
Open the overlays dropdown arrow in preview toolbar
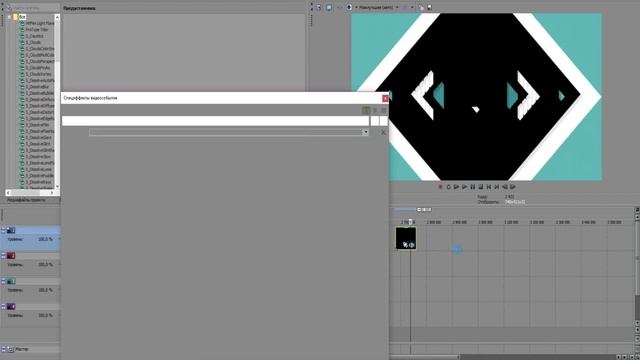[x=412, y=7]
